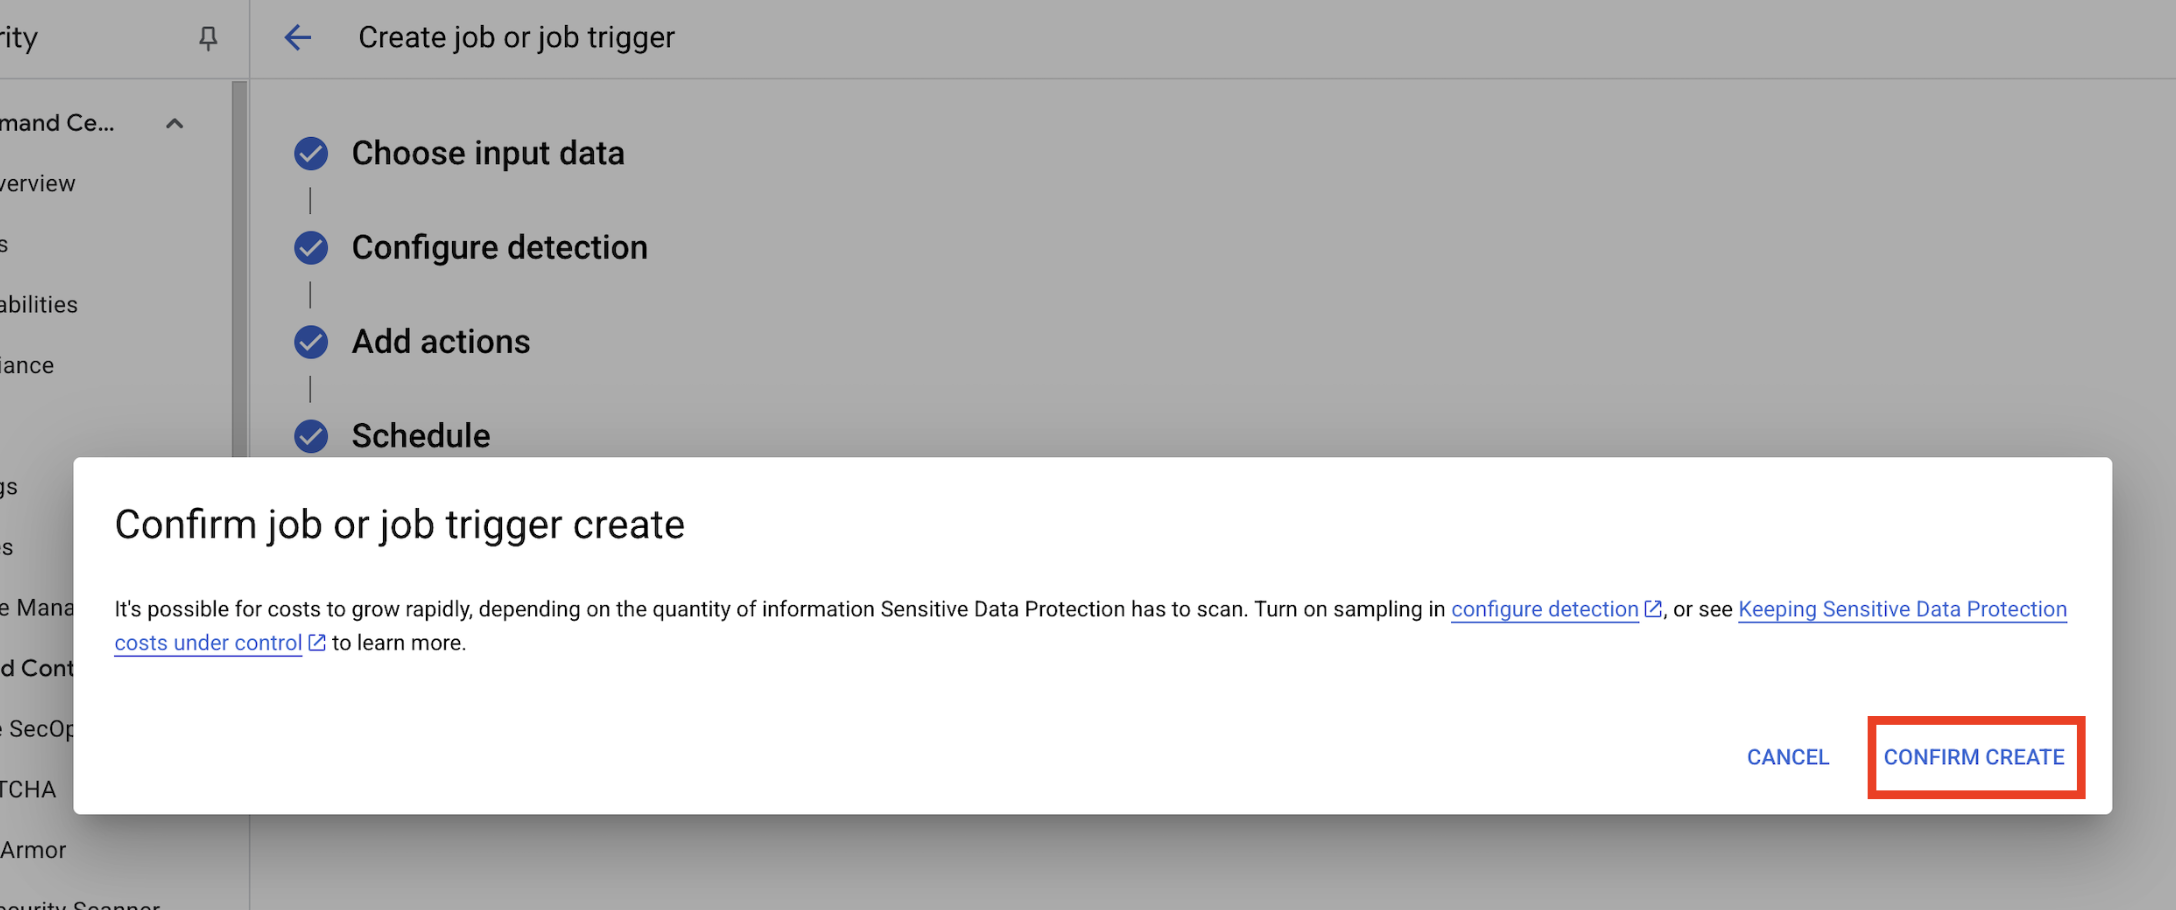Screen dimensions: 2176x910
Task: Click the Add actions completed checkmark icon
Action: (311, 341)
